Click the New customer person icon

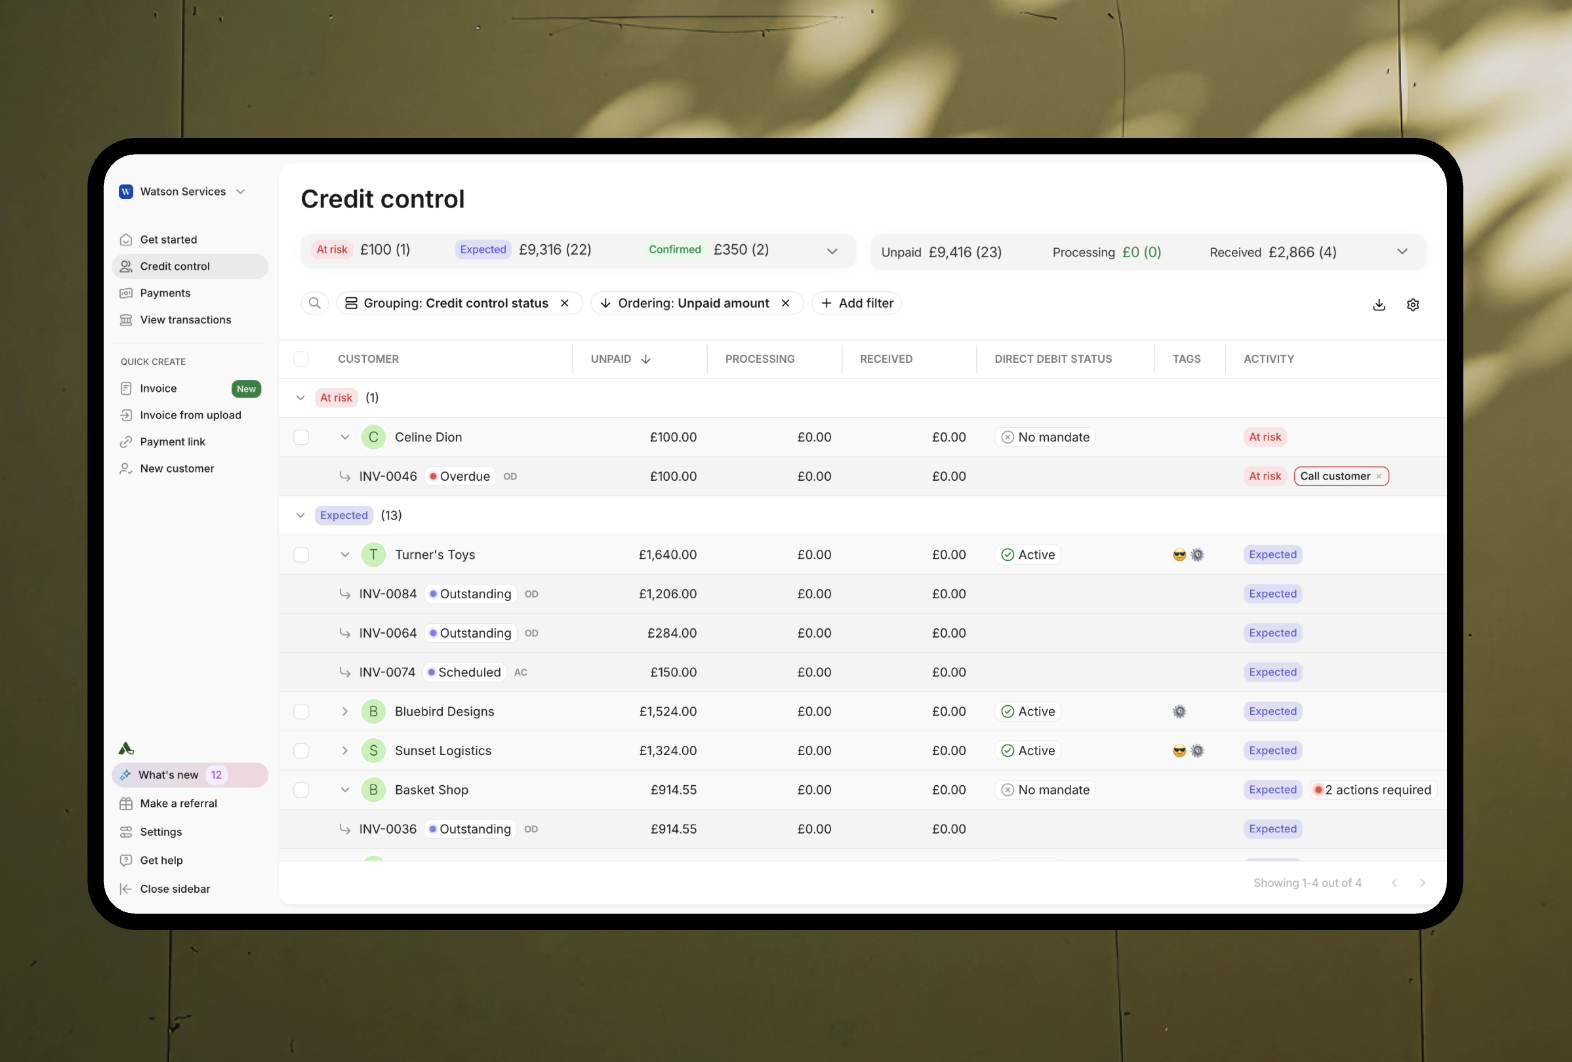click(x=126, y=469)
